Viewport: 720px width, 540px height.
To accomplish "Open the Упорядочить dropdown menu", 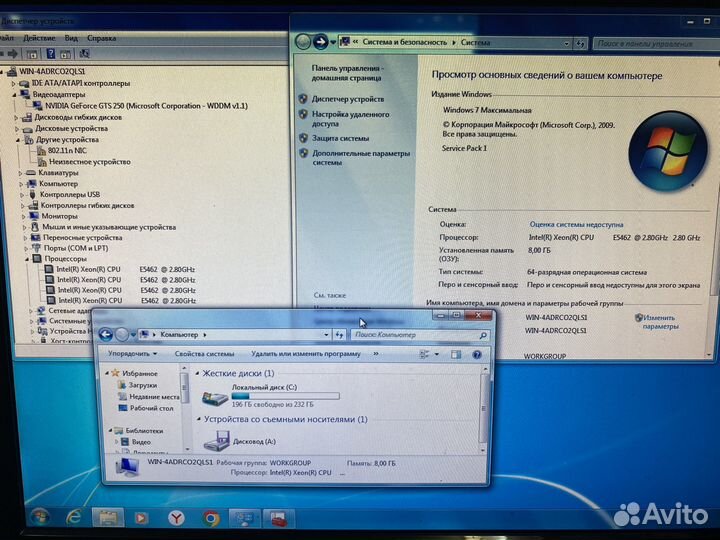I will coord(132,354).
